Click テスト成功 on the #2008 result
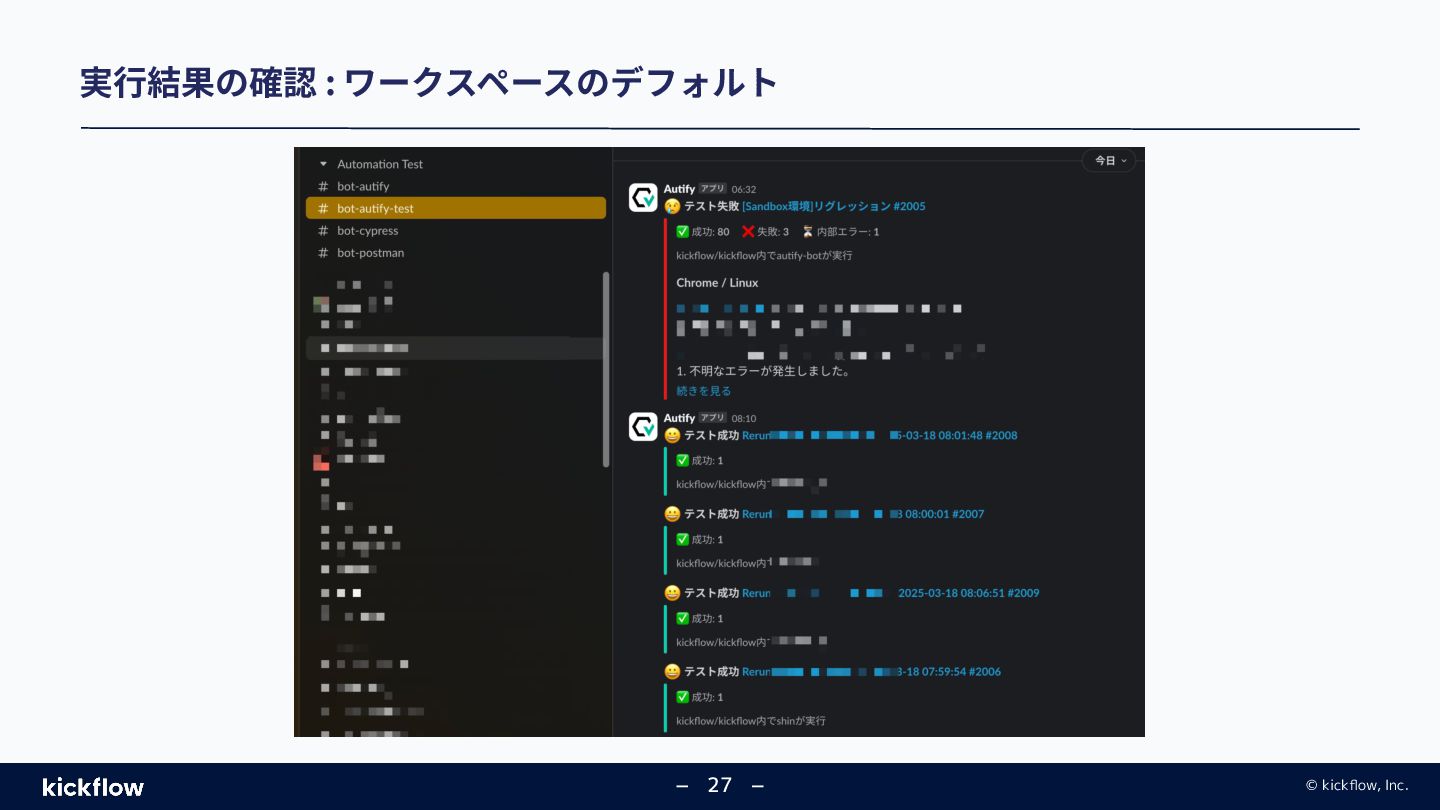This screenshot has height=810, width=1440. point(711,435)
